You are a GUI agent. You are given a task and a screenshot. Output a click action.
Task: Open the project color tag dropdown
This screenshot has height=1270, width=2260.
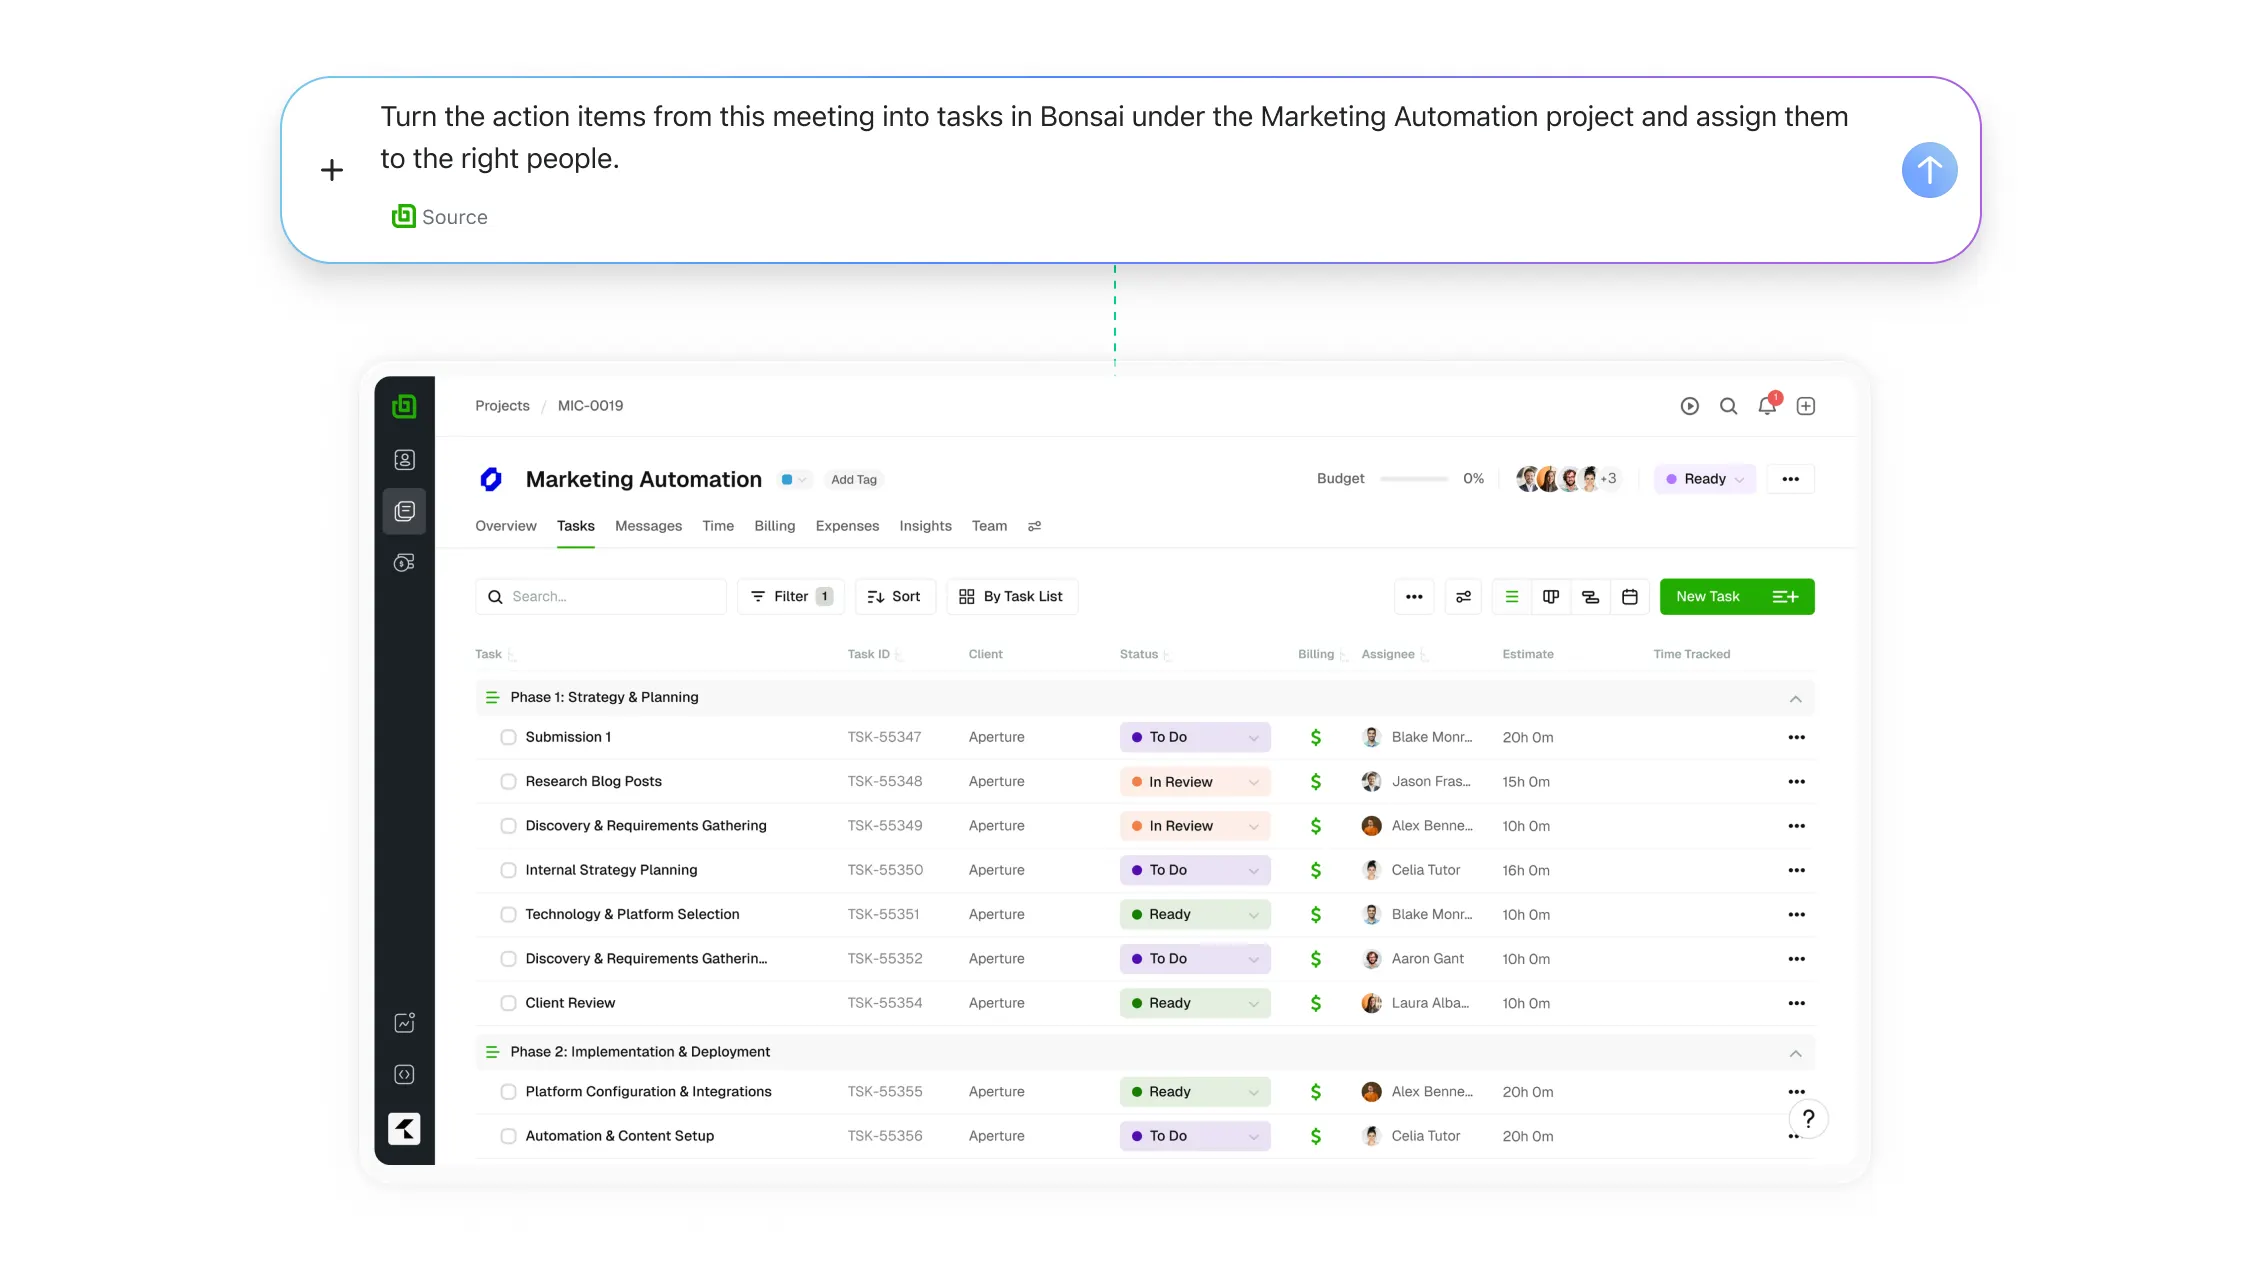[x=794, y=480]
